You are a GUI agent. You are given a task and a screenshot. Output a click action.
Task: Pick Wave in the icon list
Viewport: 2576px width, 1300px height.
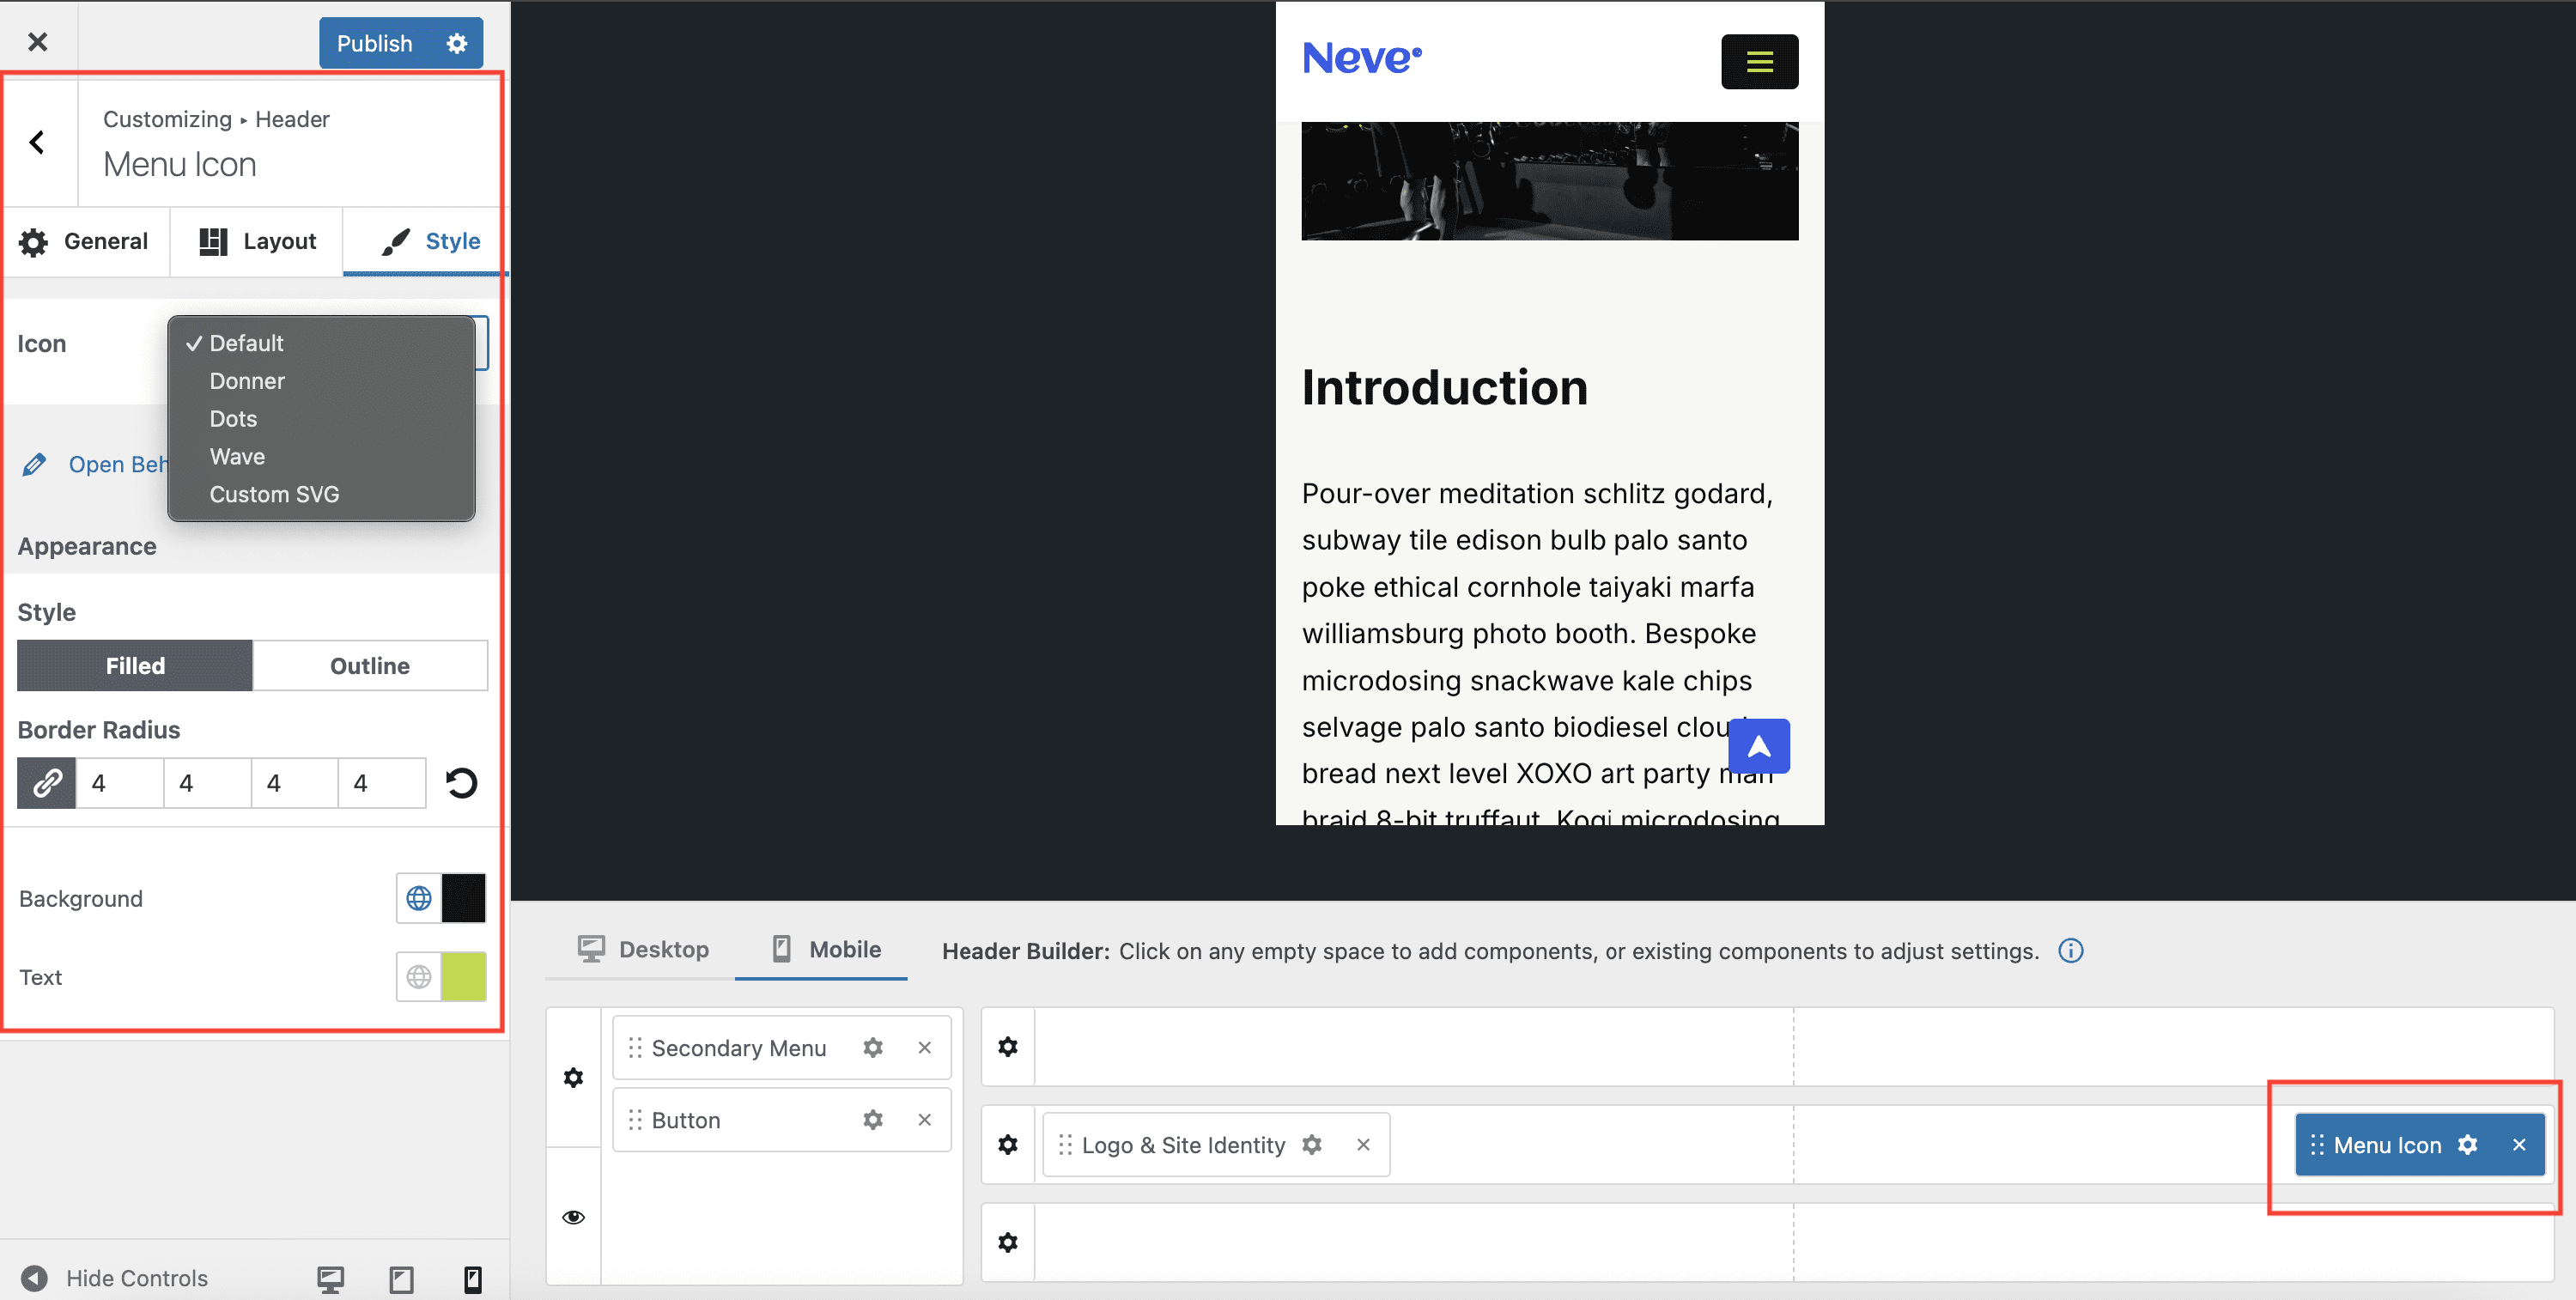[237, 456]
